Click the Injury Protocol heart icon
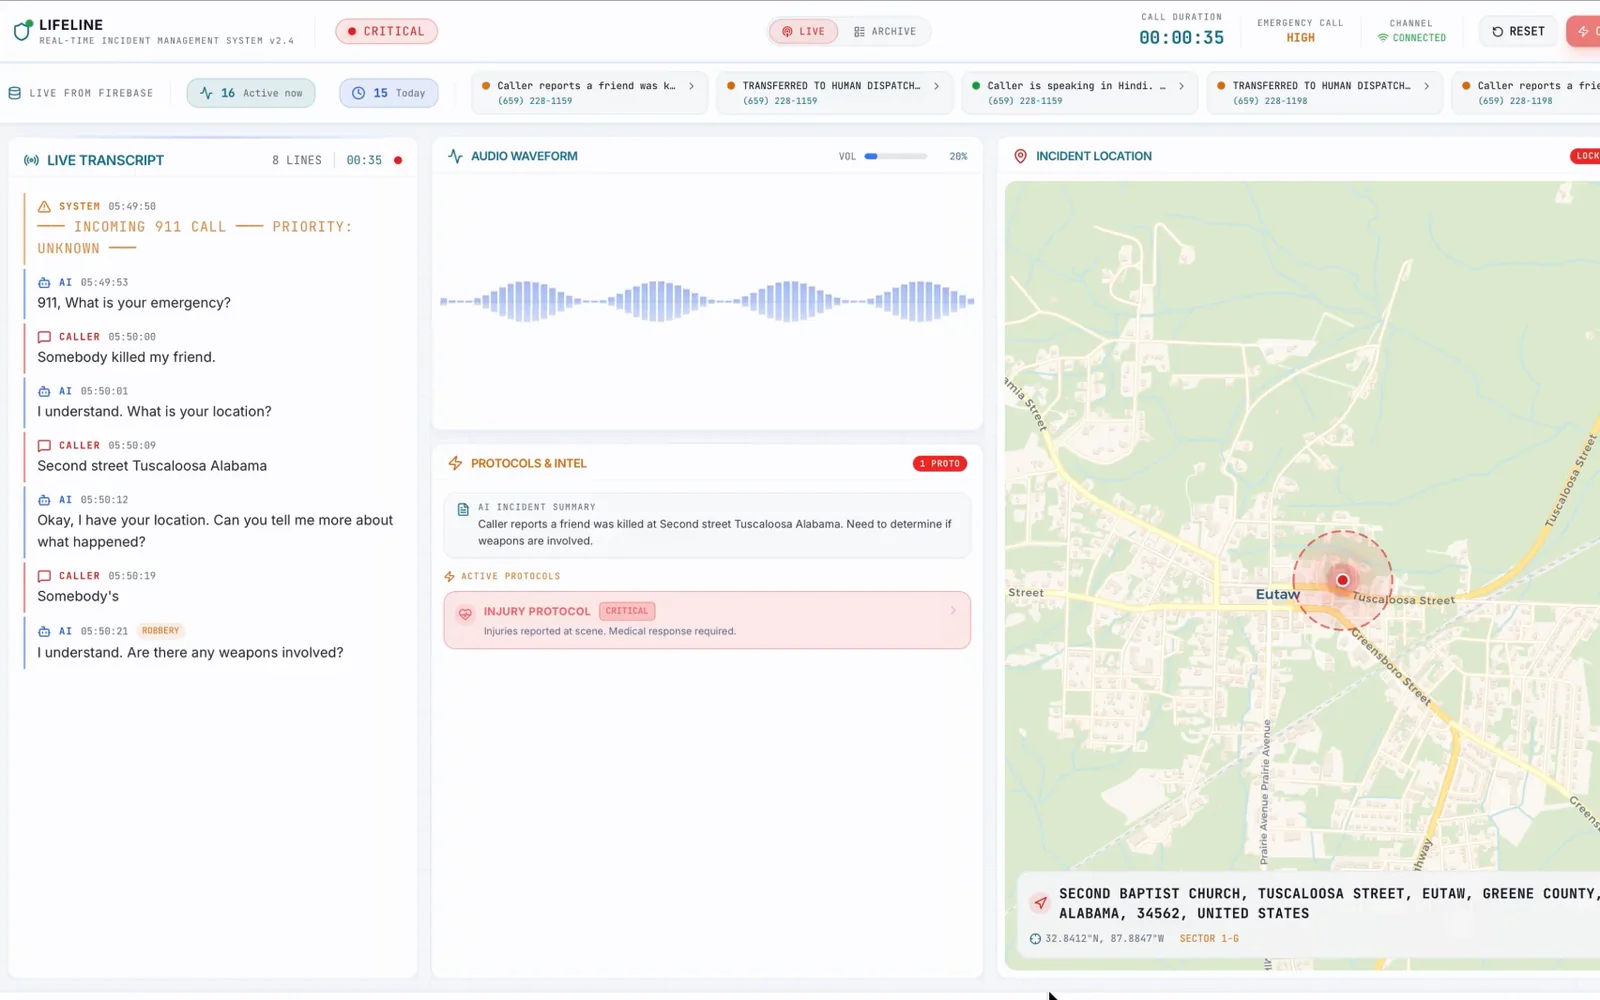Viewport: 1600px width, 1000px height. (465, 614)
